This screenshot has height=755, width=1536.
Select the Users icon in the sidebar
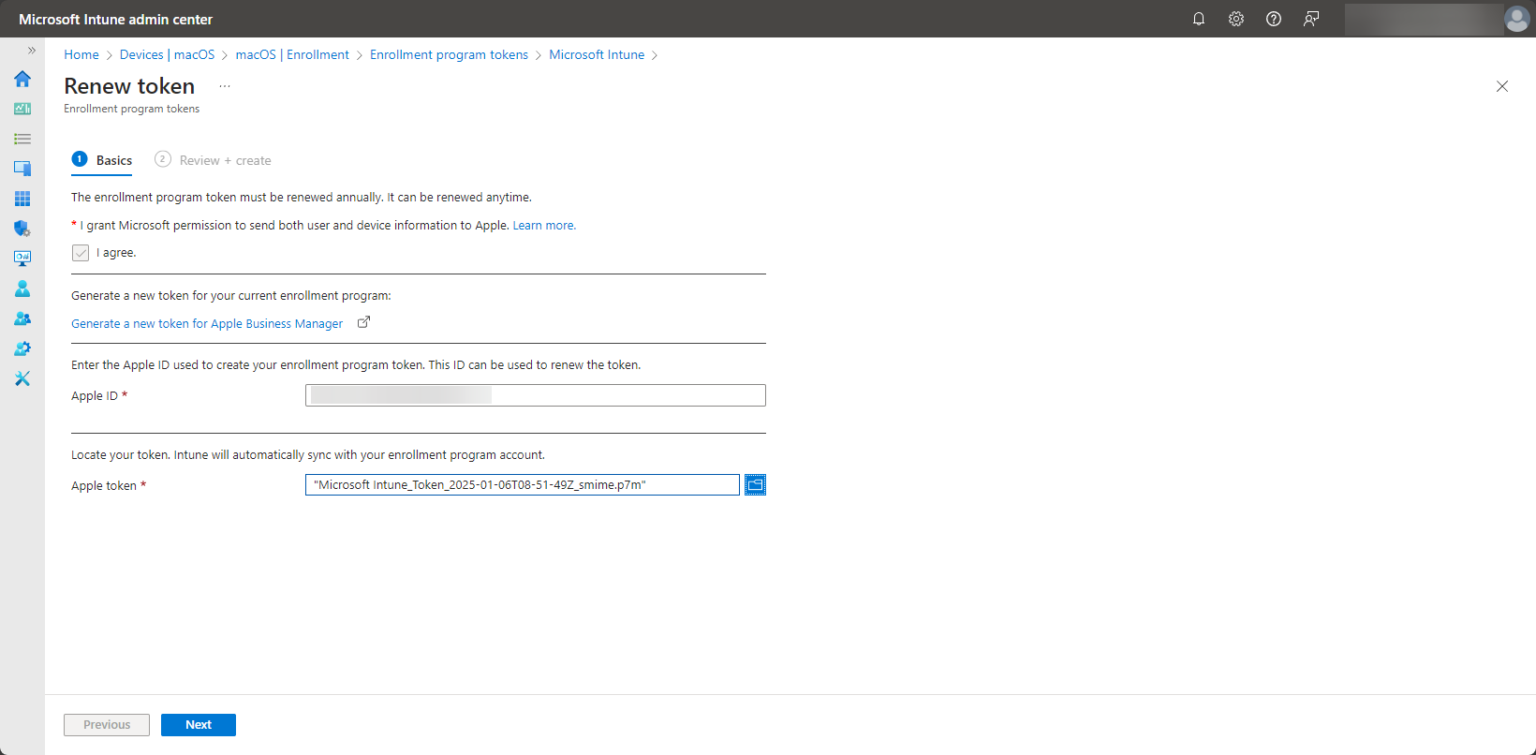tap(22, 288)
